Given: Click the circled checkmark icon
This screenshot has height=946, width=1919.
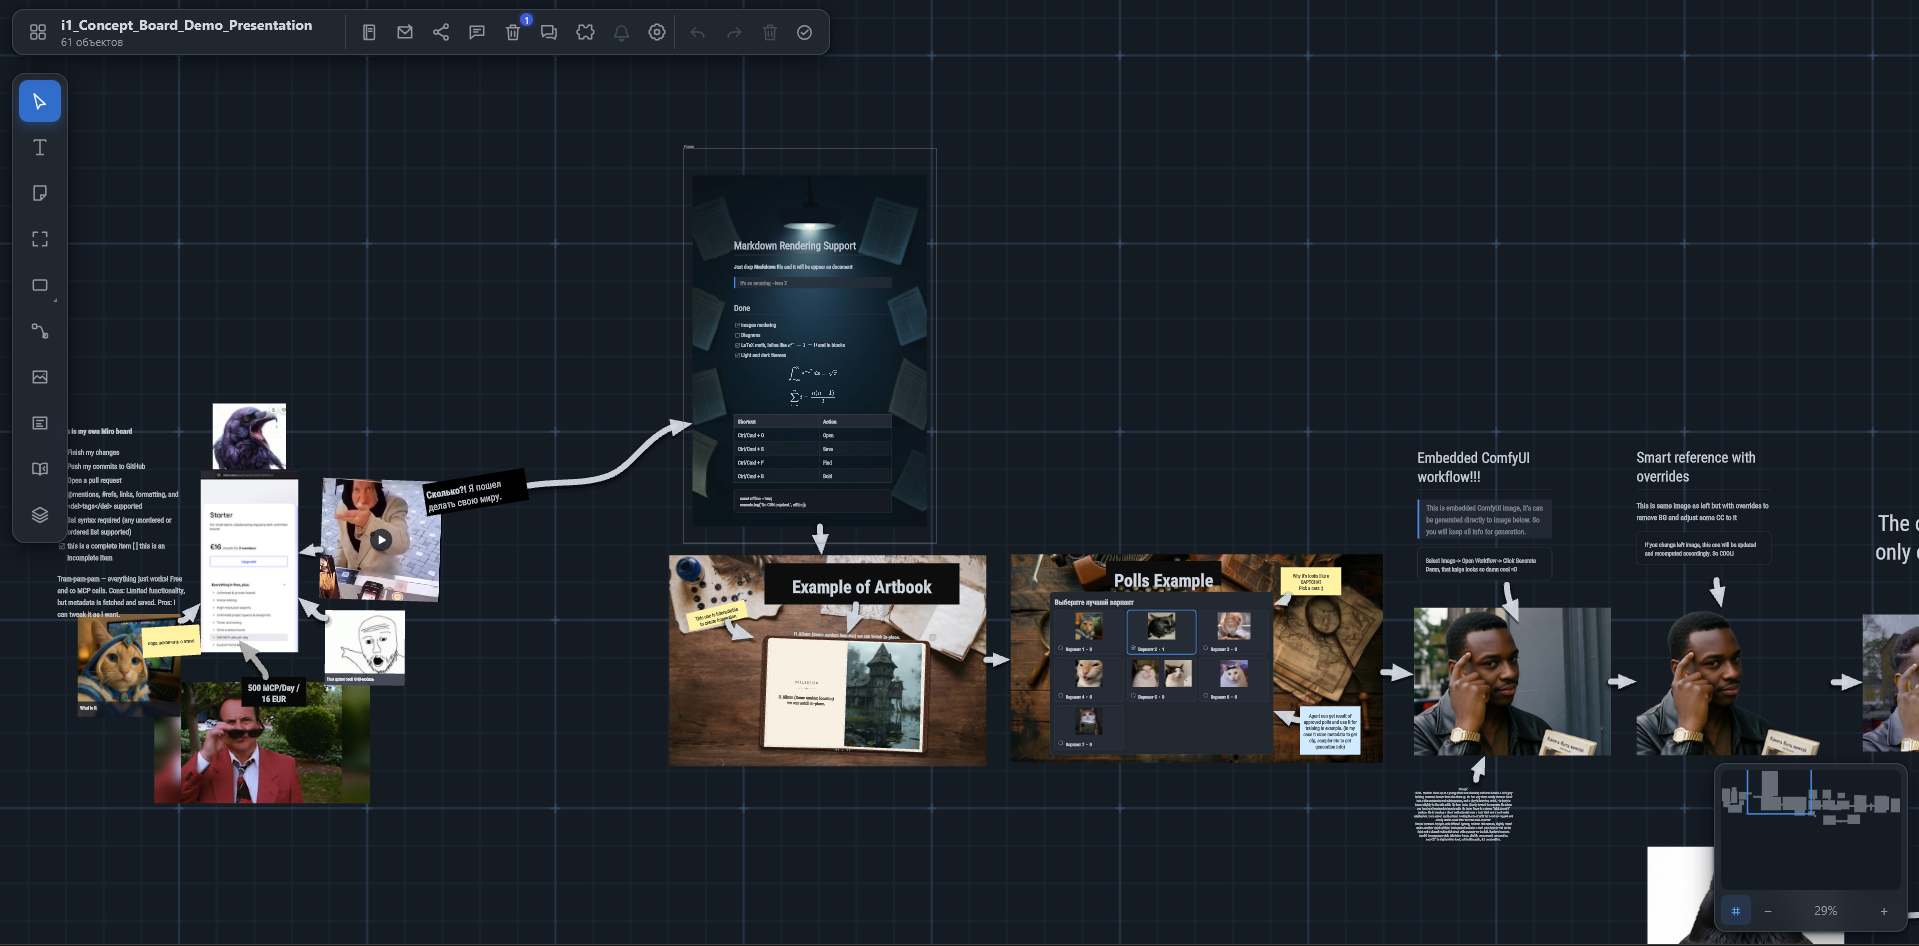Looking at the screenshot, I should point(805,32).
